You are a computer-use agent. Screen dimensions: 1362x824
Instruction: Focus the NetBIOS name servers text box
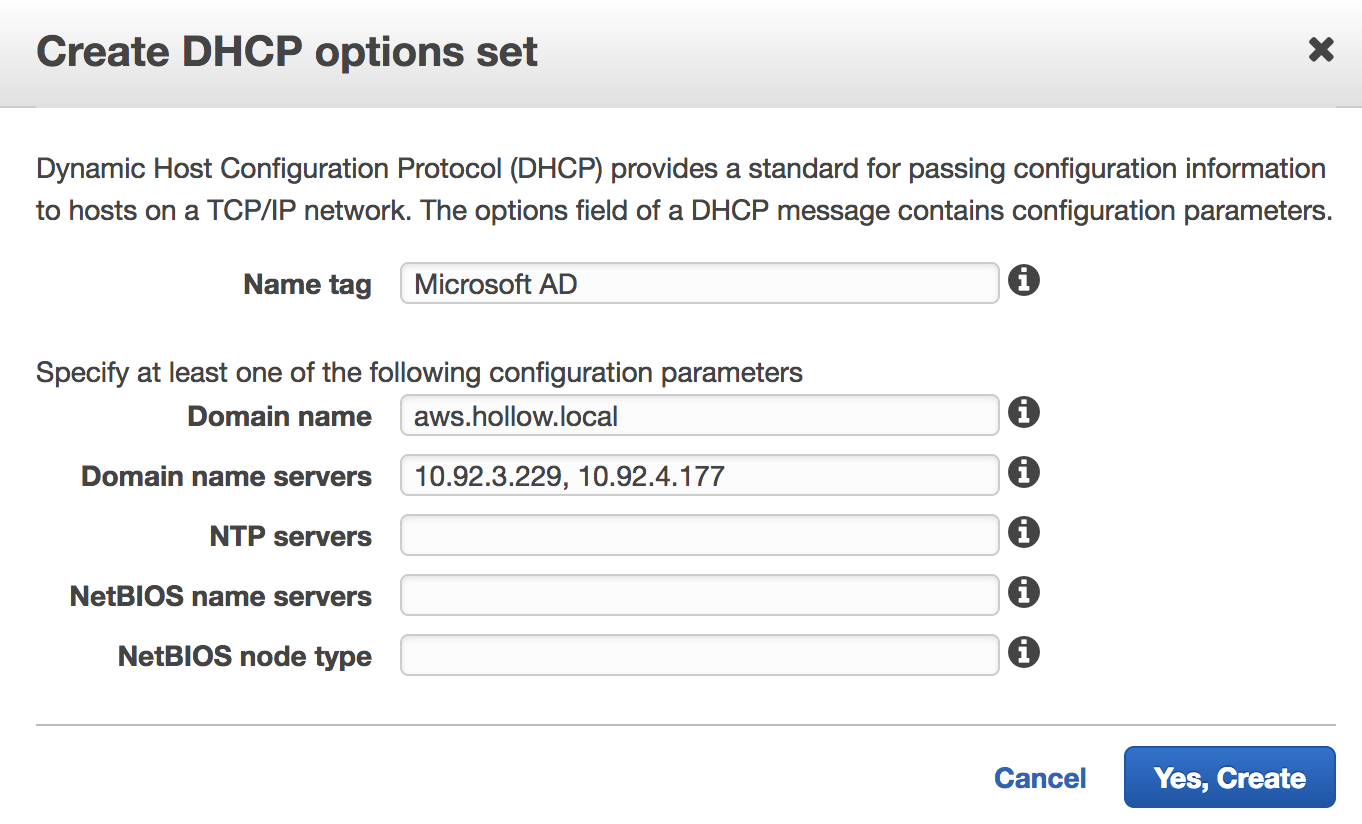click(x=699, y=595)
